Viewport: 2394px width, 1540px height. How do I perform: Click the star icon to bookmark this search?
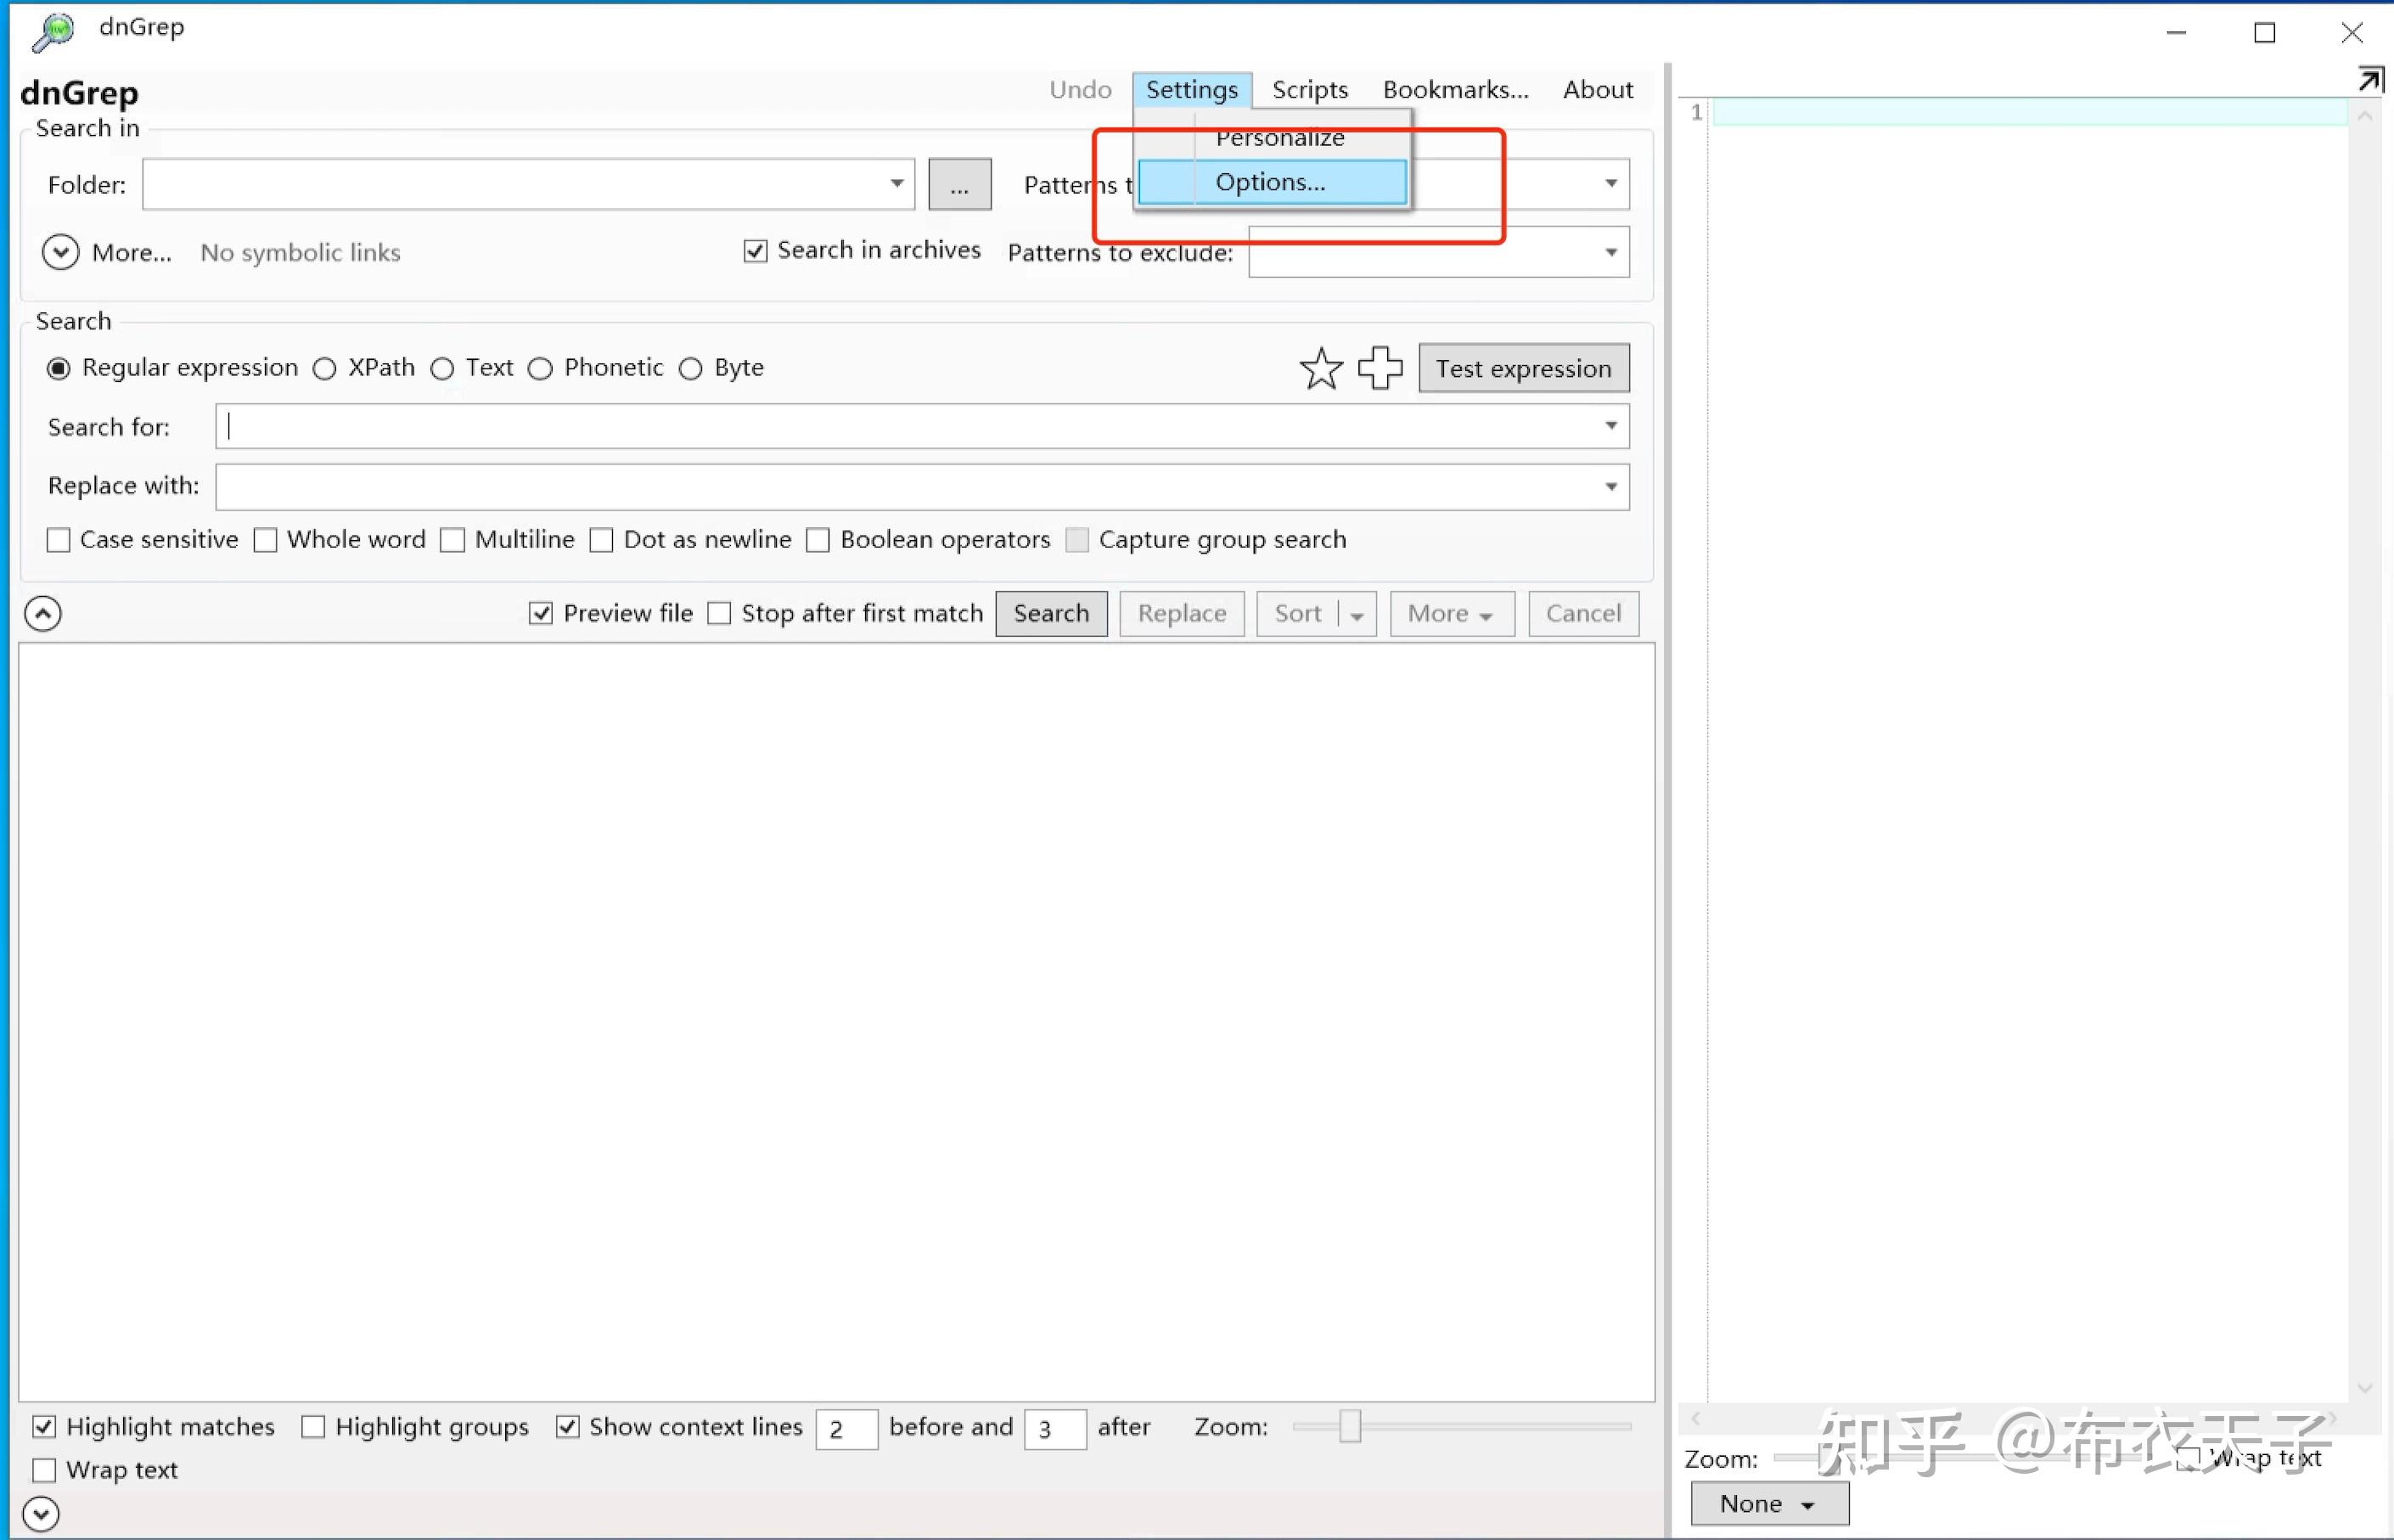(x=1322, y=368)
